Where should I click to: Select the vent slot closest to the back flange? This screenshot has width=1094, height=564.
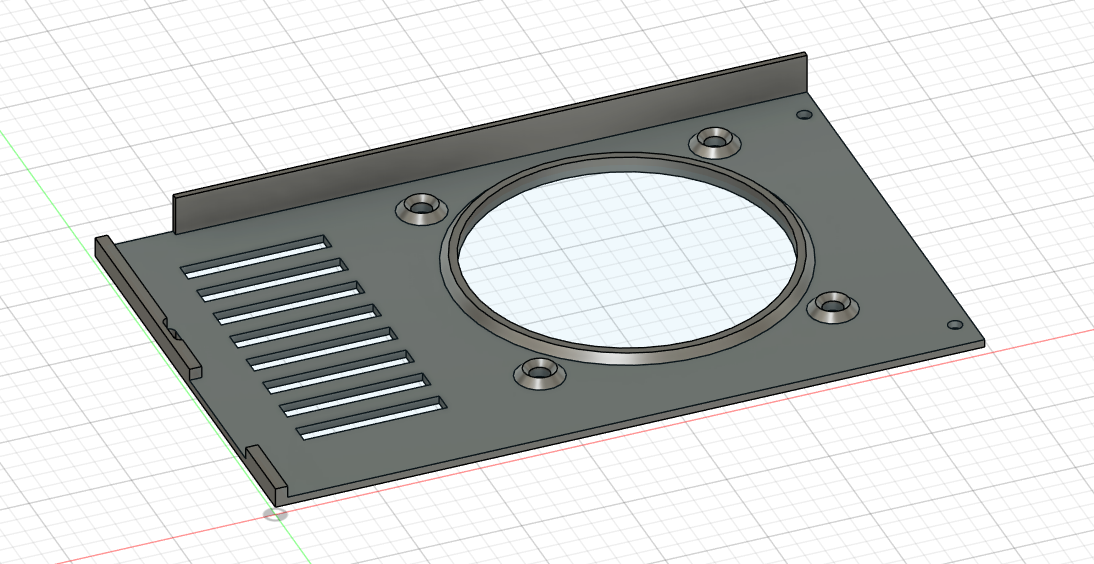256,255
